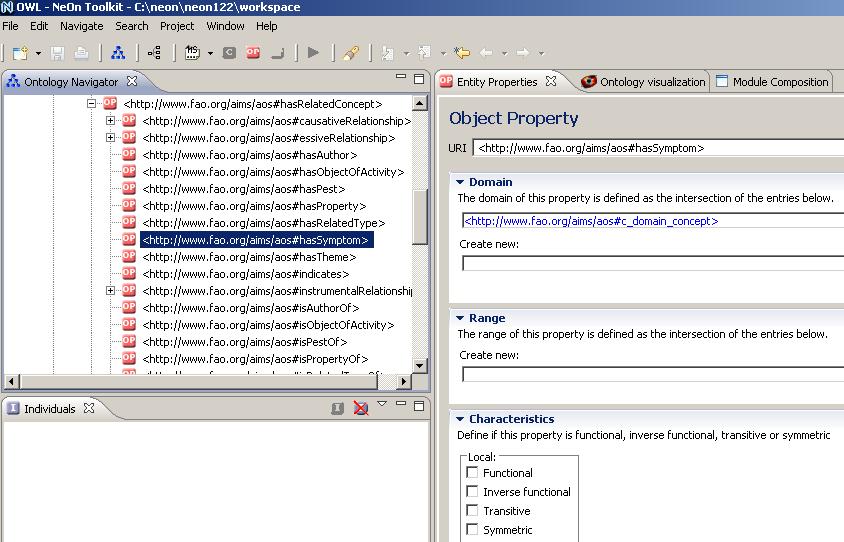The image size is (844, 542).
Task: Select the isPestOf property in tree
Action: [x=244, y=342]
